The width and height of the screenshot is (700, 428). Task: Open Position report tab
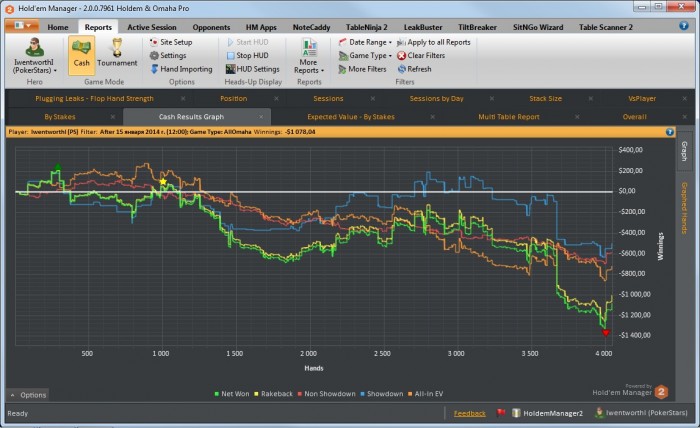click(233, 99)
